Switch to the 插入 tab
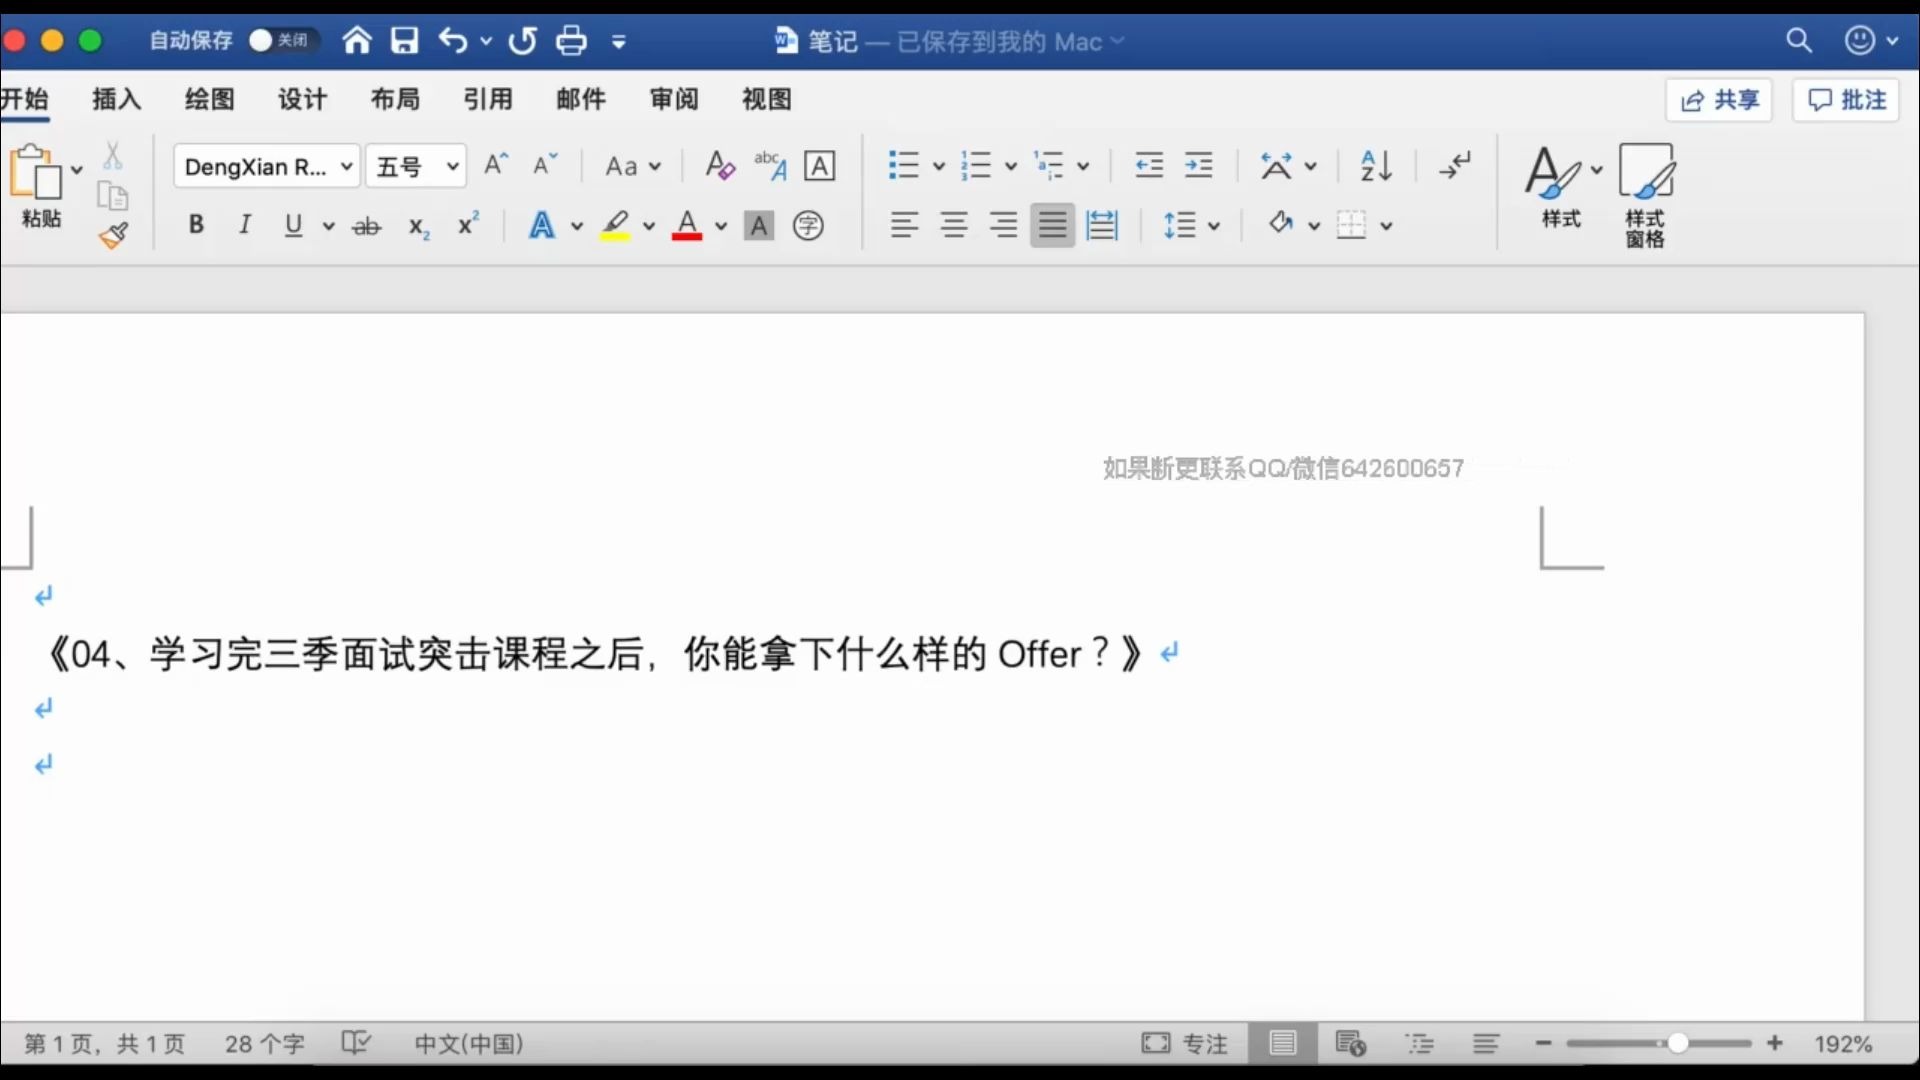The image size is (1920, 1080). click(117, 99)
